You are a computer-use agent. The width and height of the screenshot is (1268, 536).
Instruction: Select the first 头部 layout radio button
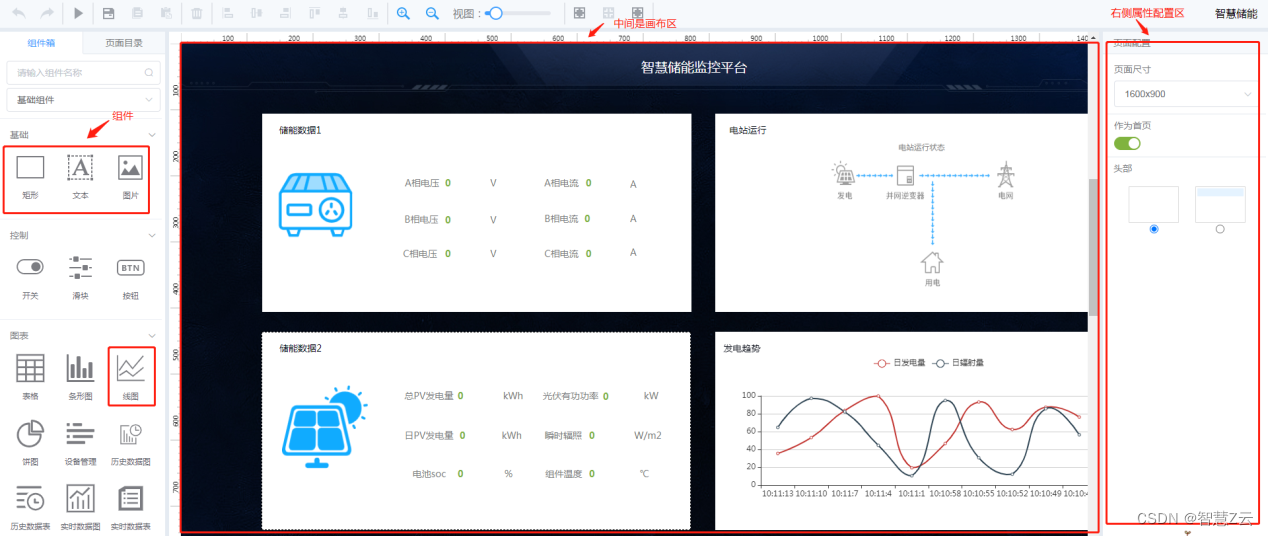pos(1154,229)
